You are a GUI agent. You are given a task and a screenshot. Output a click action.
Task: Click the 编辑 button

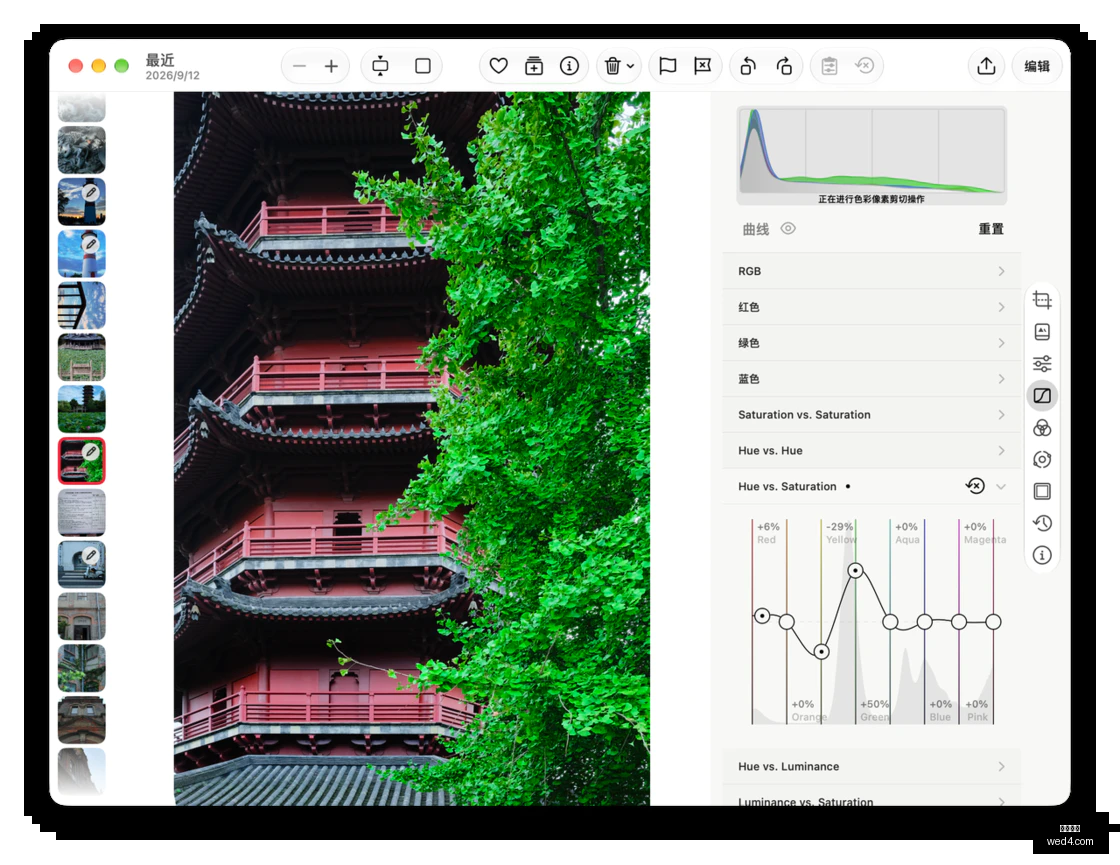pyautogui.click(x=1037, y=66)
